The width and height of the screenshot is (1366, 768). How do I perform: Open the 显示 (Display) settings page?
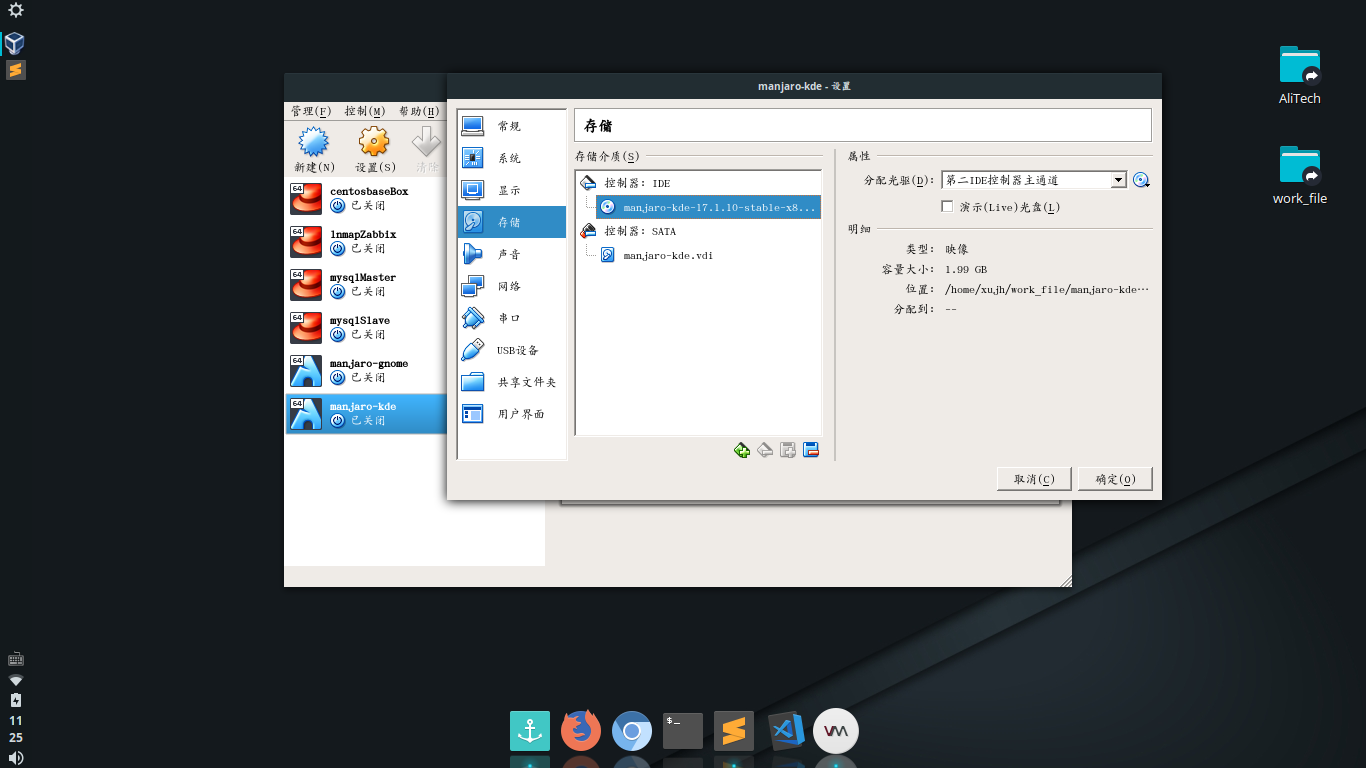511,190
